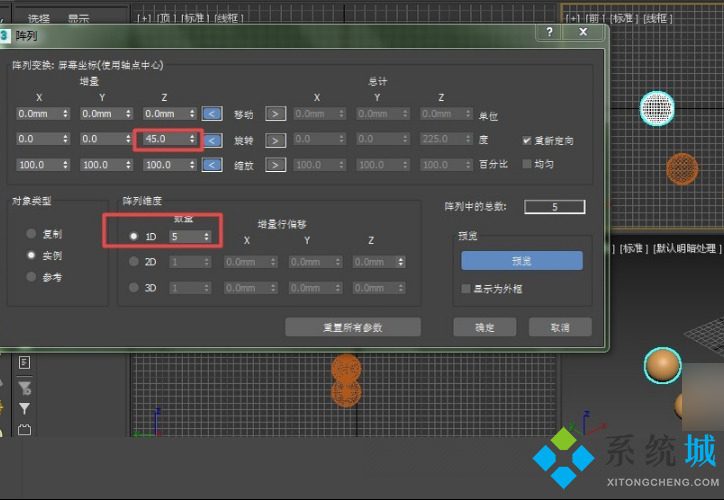Select the shaded sphere with cyan outline in perspective view
This screenshot has width=724, height=500.
[663, 365]
